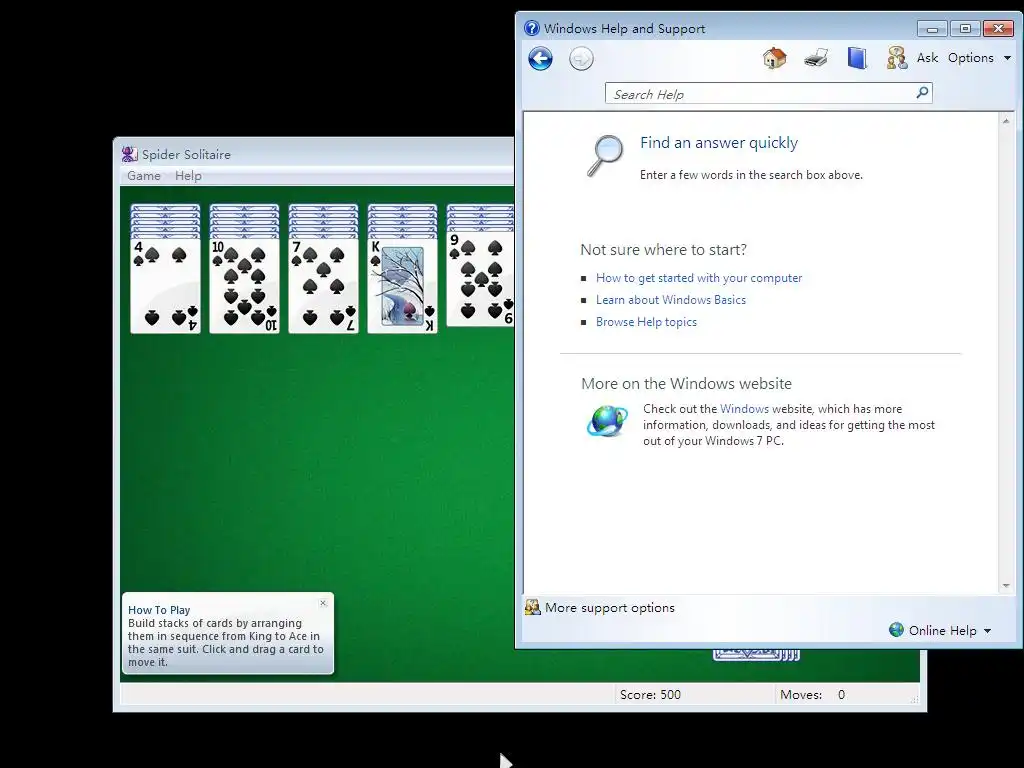The width and height of the screenshot is (1024, 768).
Task: Click the Back arrow in Help window
Action: tap(540, 59)
